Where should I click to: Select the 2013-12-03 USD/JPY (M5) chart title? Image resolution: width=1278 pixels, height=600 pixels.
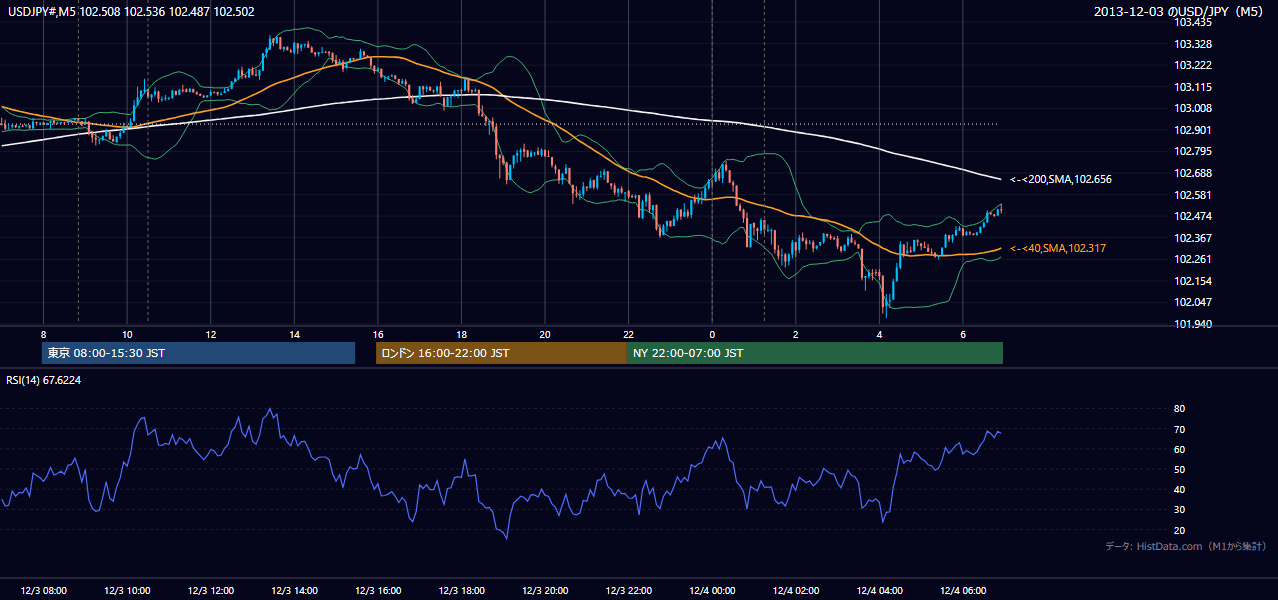(x=1180, y=12)
